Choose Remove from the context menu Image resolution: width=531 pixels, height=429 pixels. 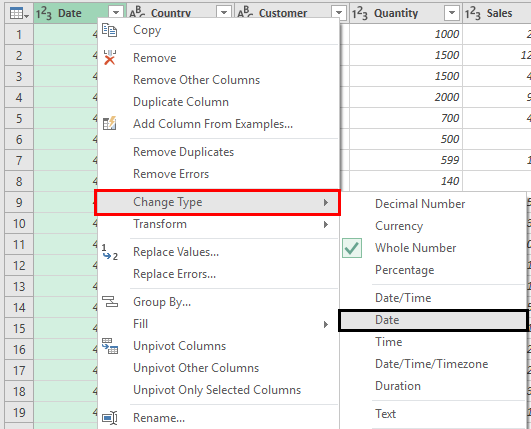[154, 58]
